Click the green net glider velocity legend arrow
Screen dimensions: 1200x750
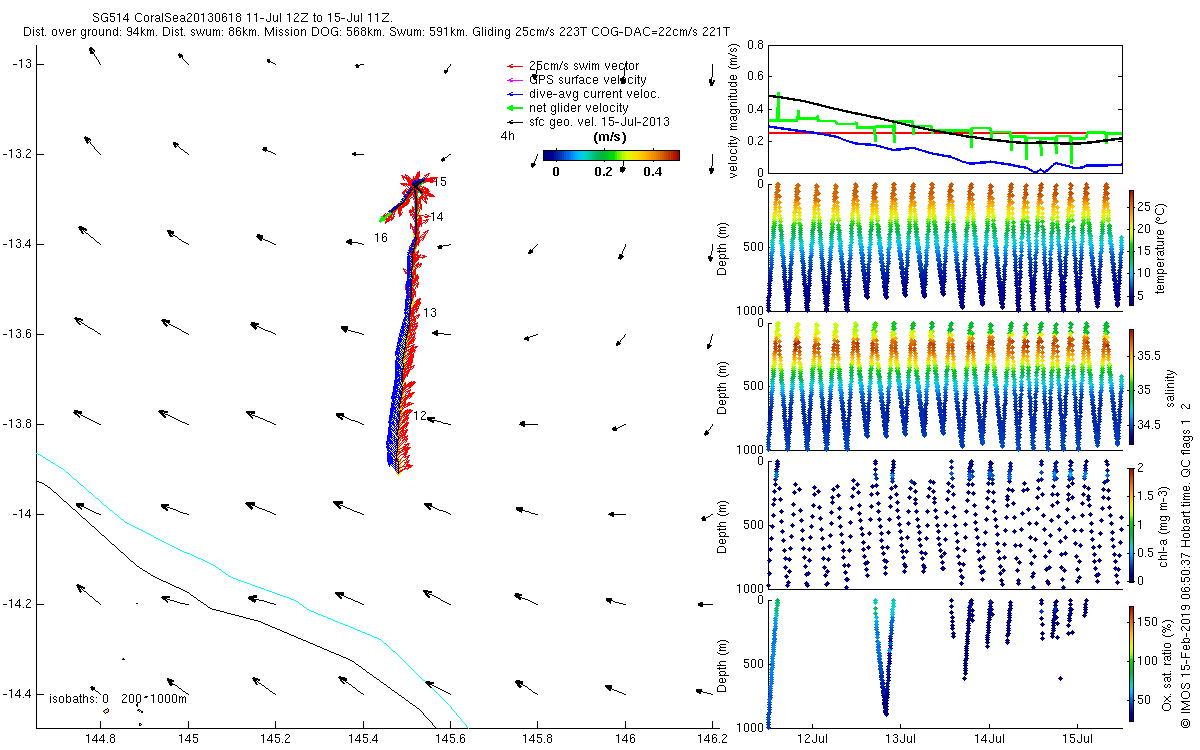click(x=515, y=108)
